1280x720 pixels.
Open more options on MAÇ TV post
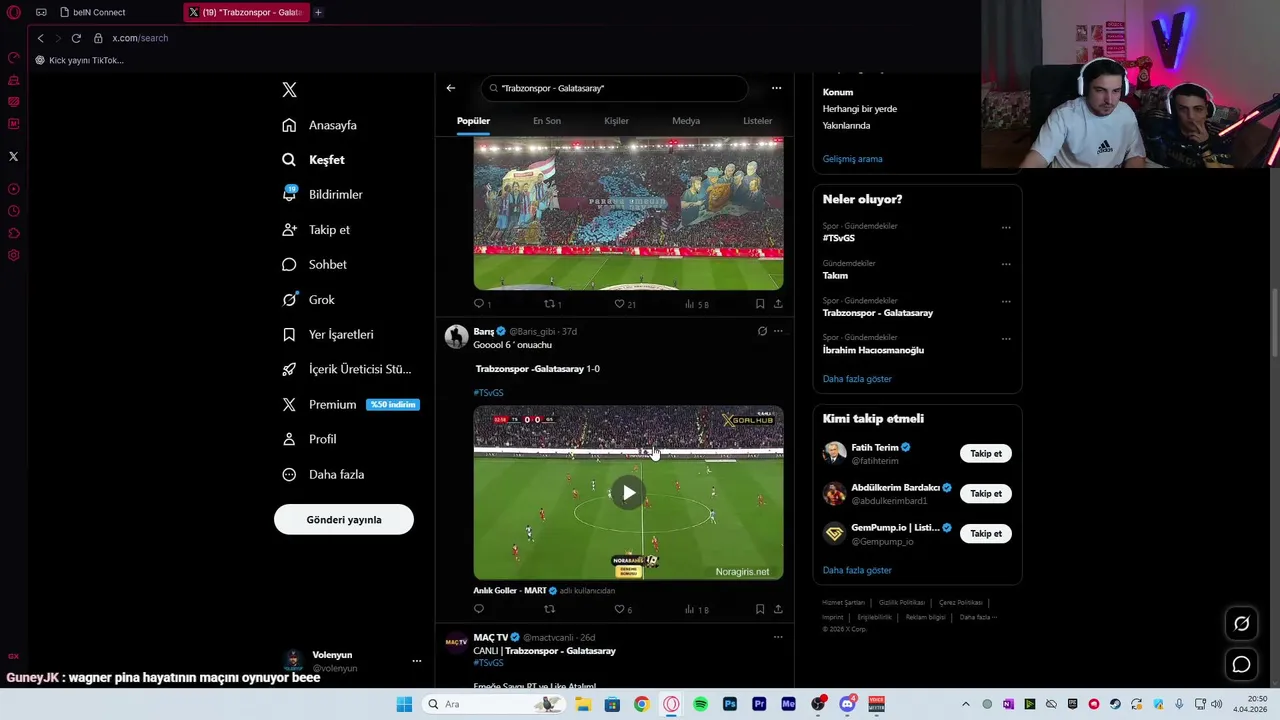[x=778, y=637]
